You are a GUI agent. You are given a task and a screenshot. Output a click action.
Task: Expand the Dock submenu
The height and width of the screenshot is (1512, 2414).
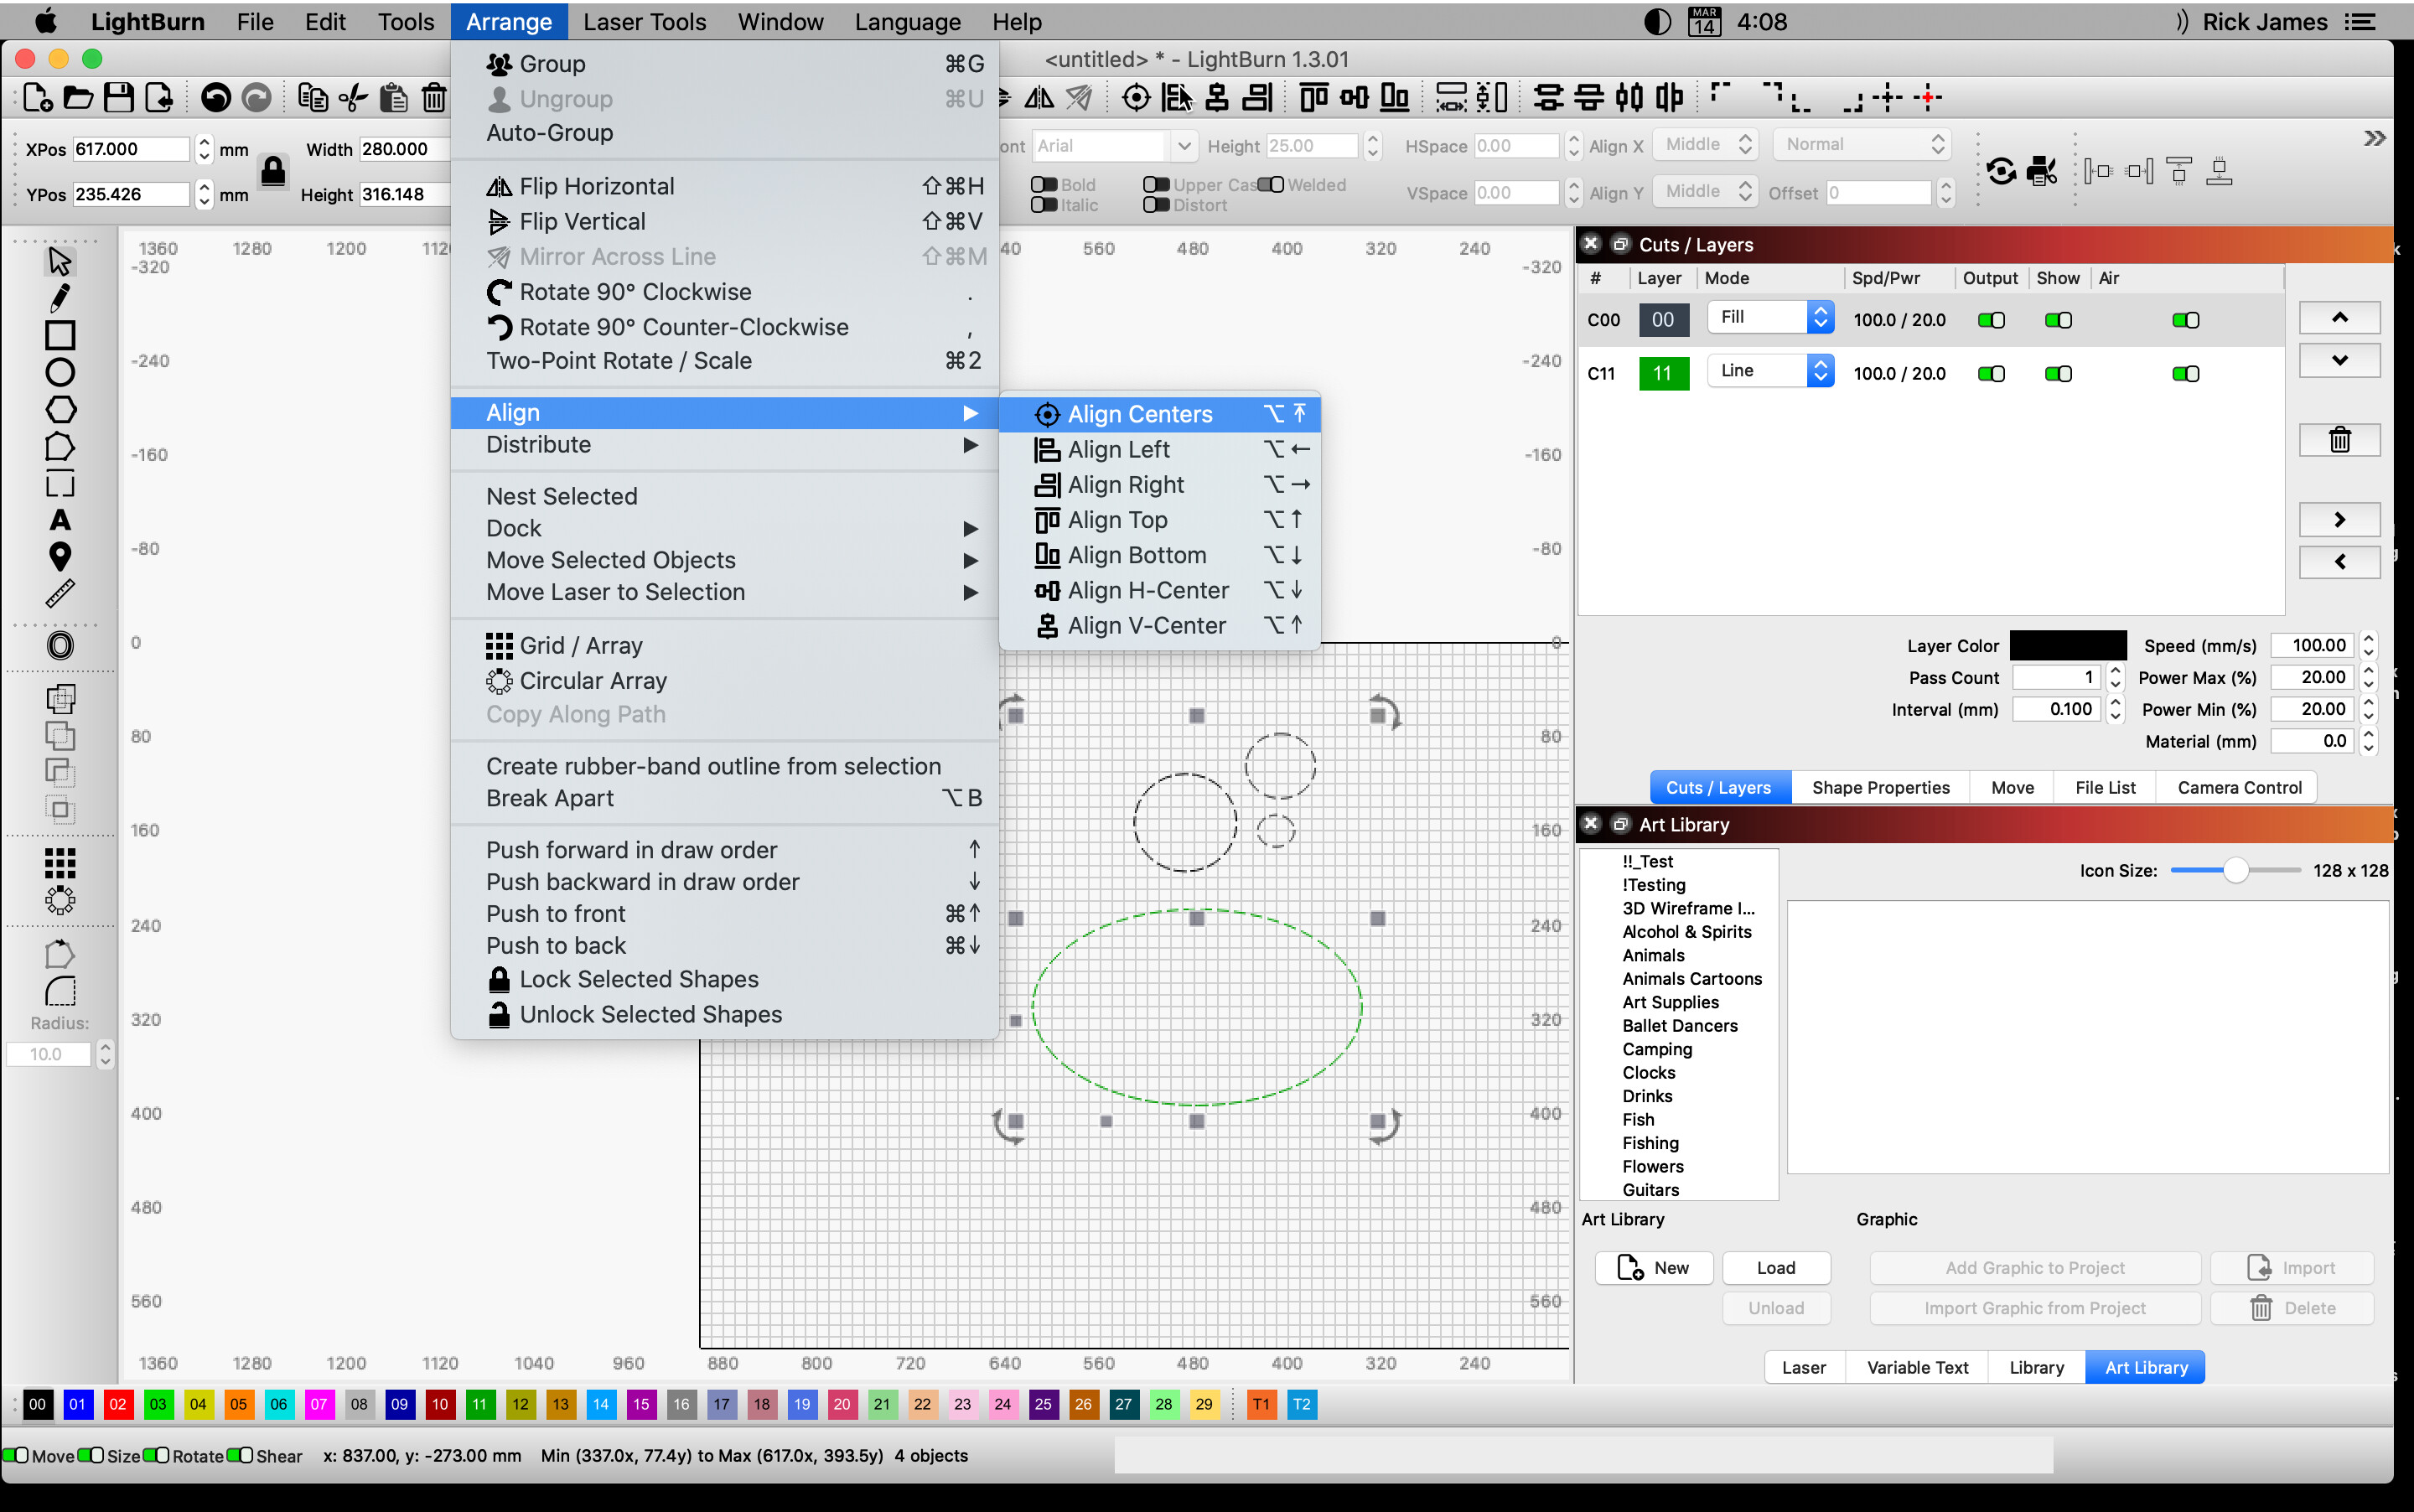[725, 529]
